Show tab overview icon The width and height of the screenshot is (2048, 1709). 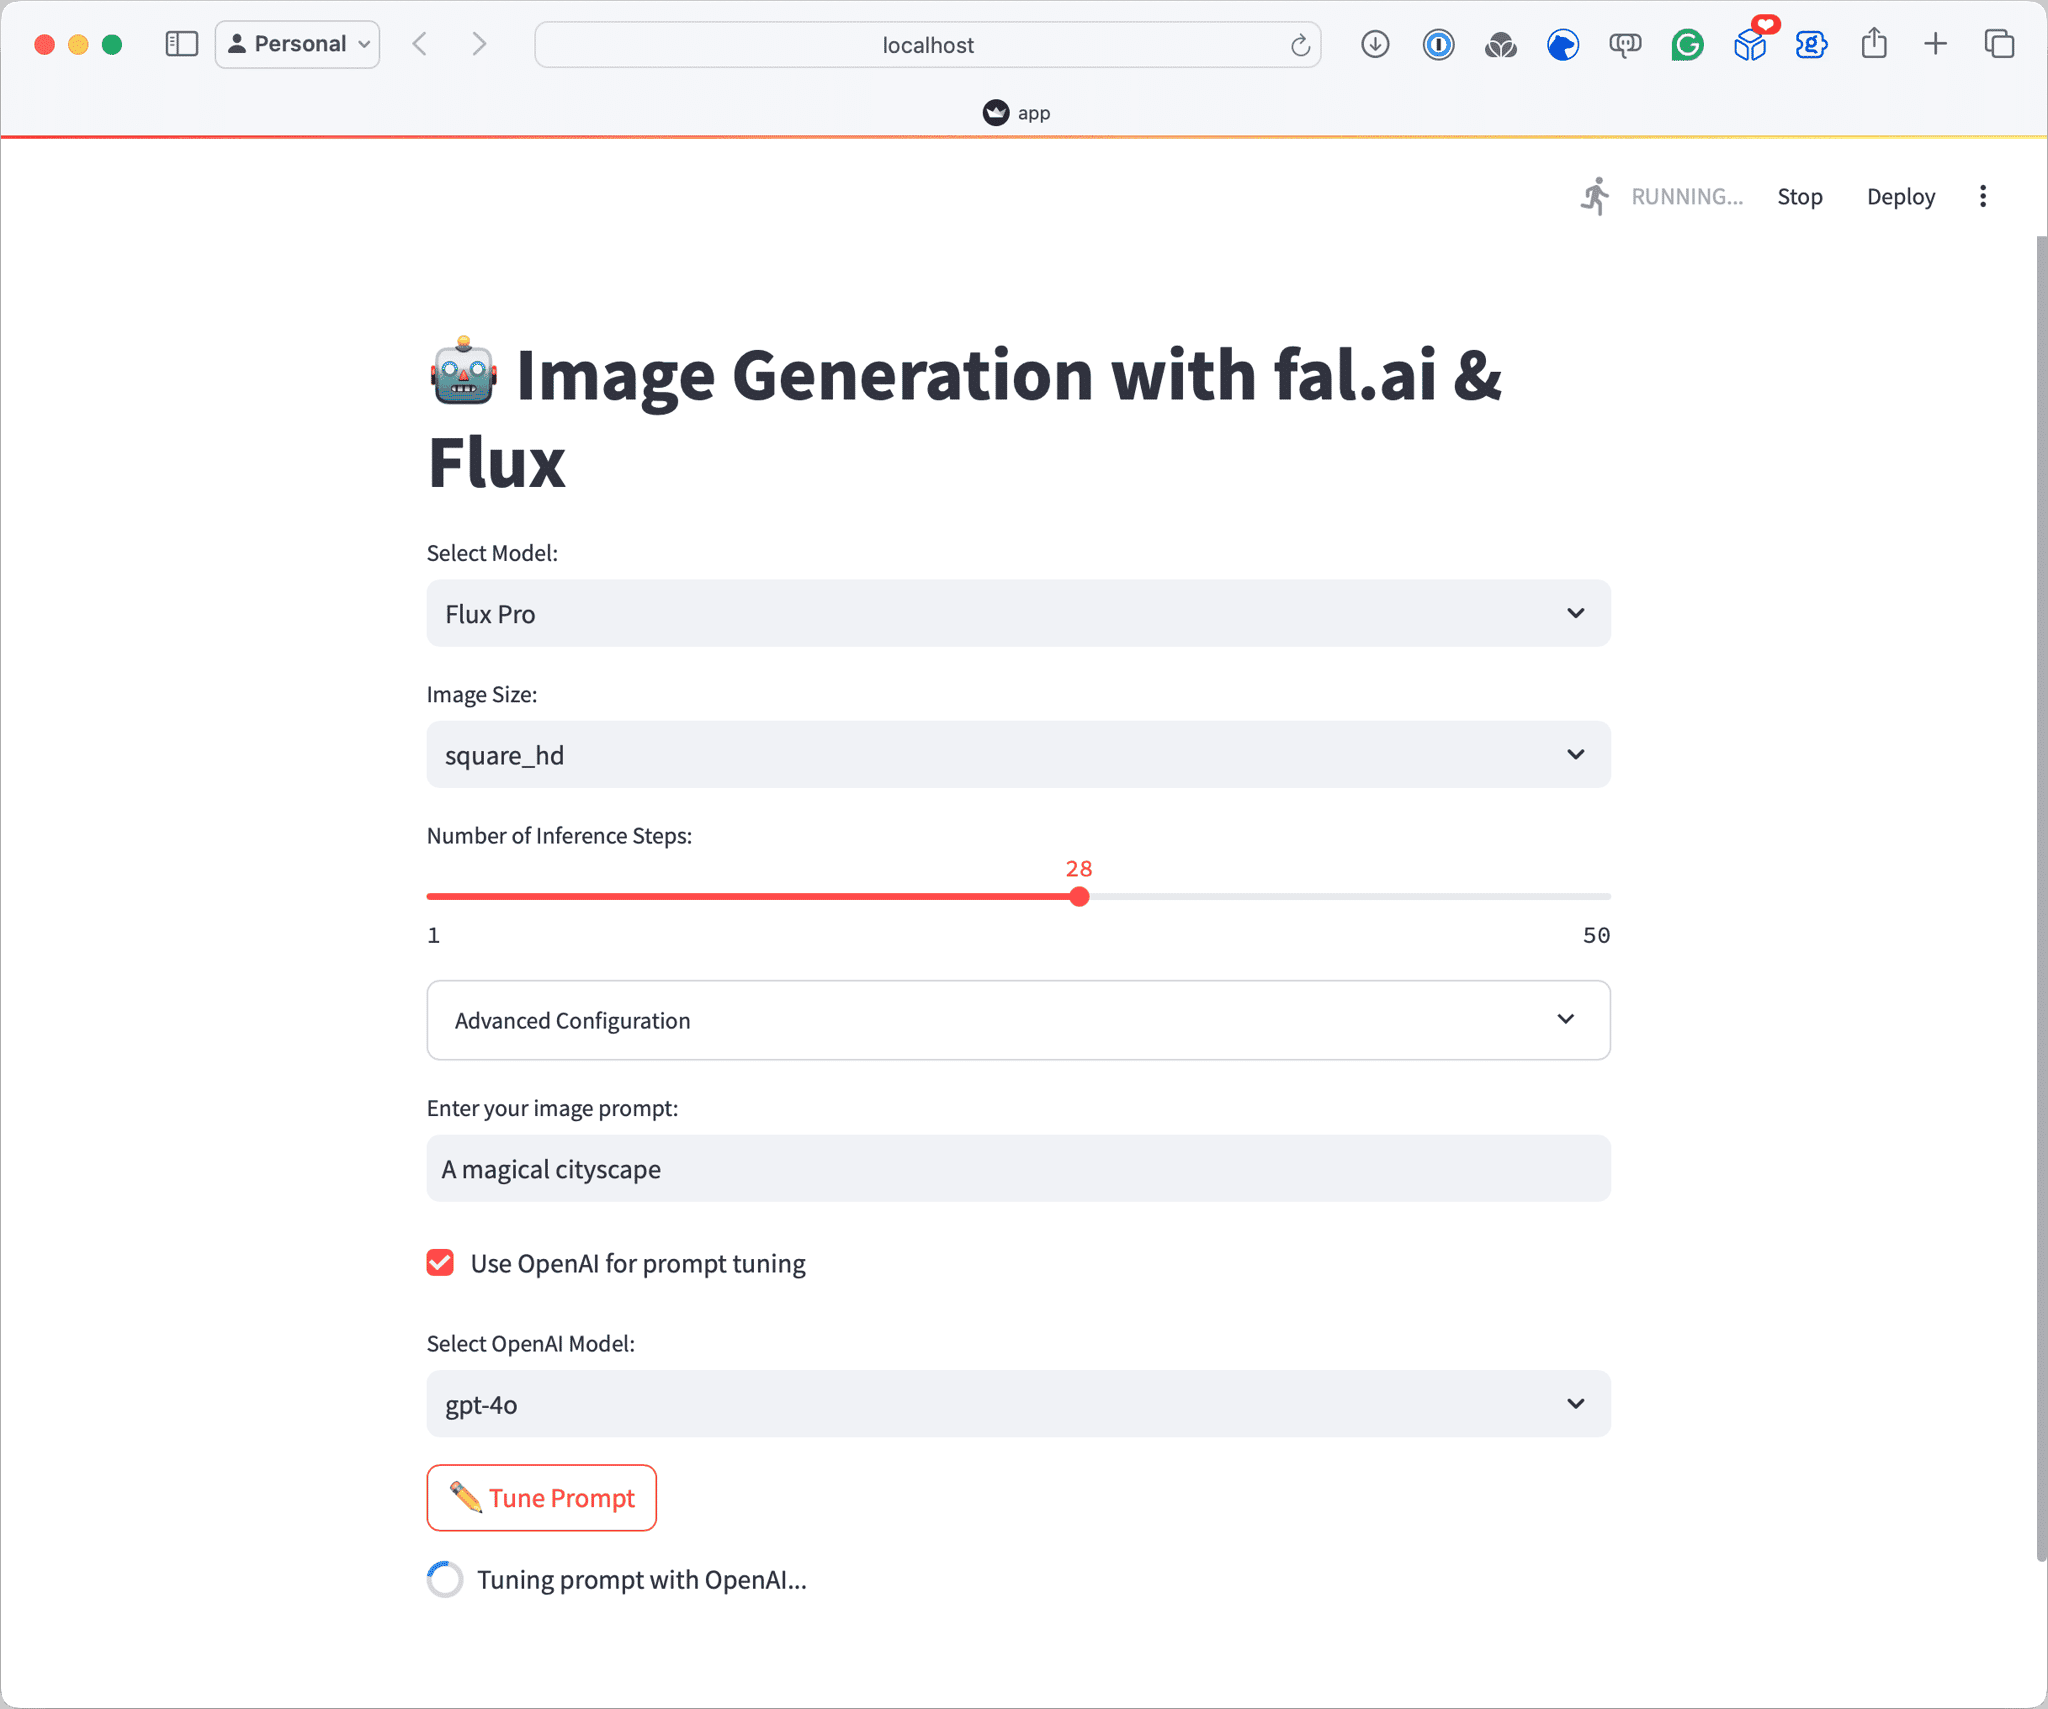1999,44
